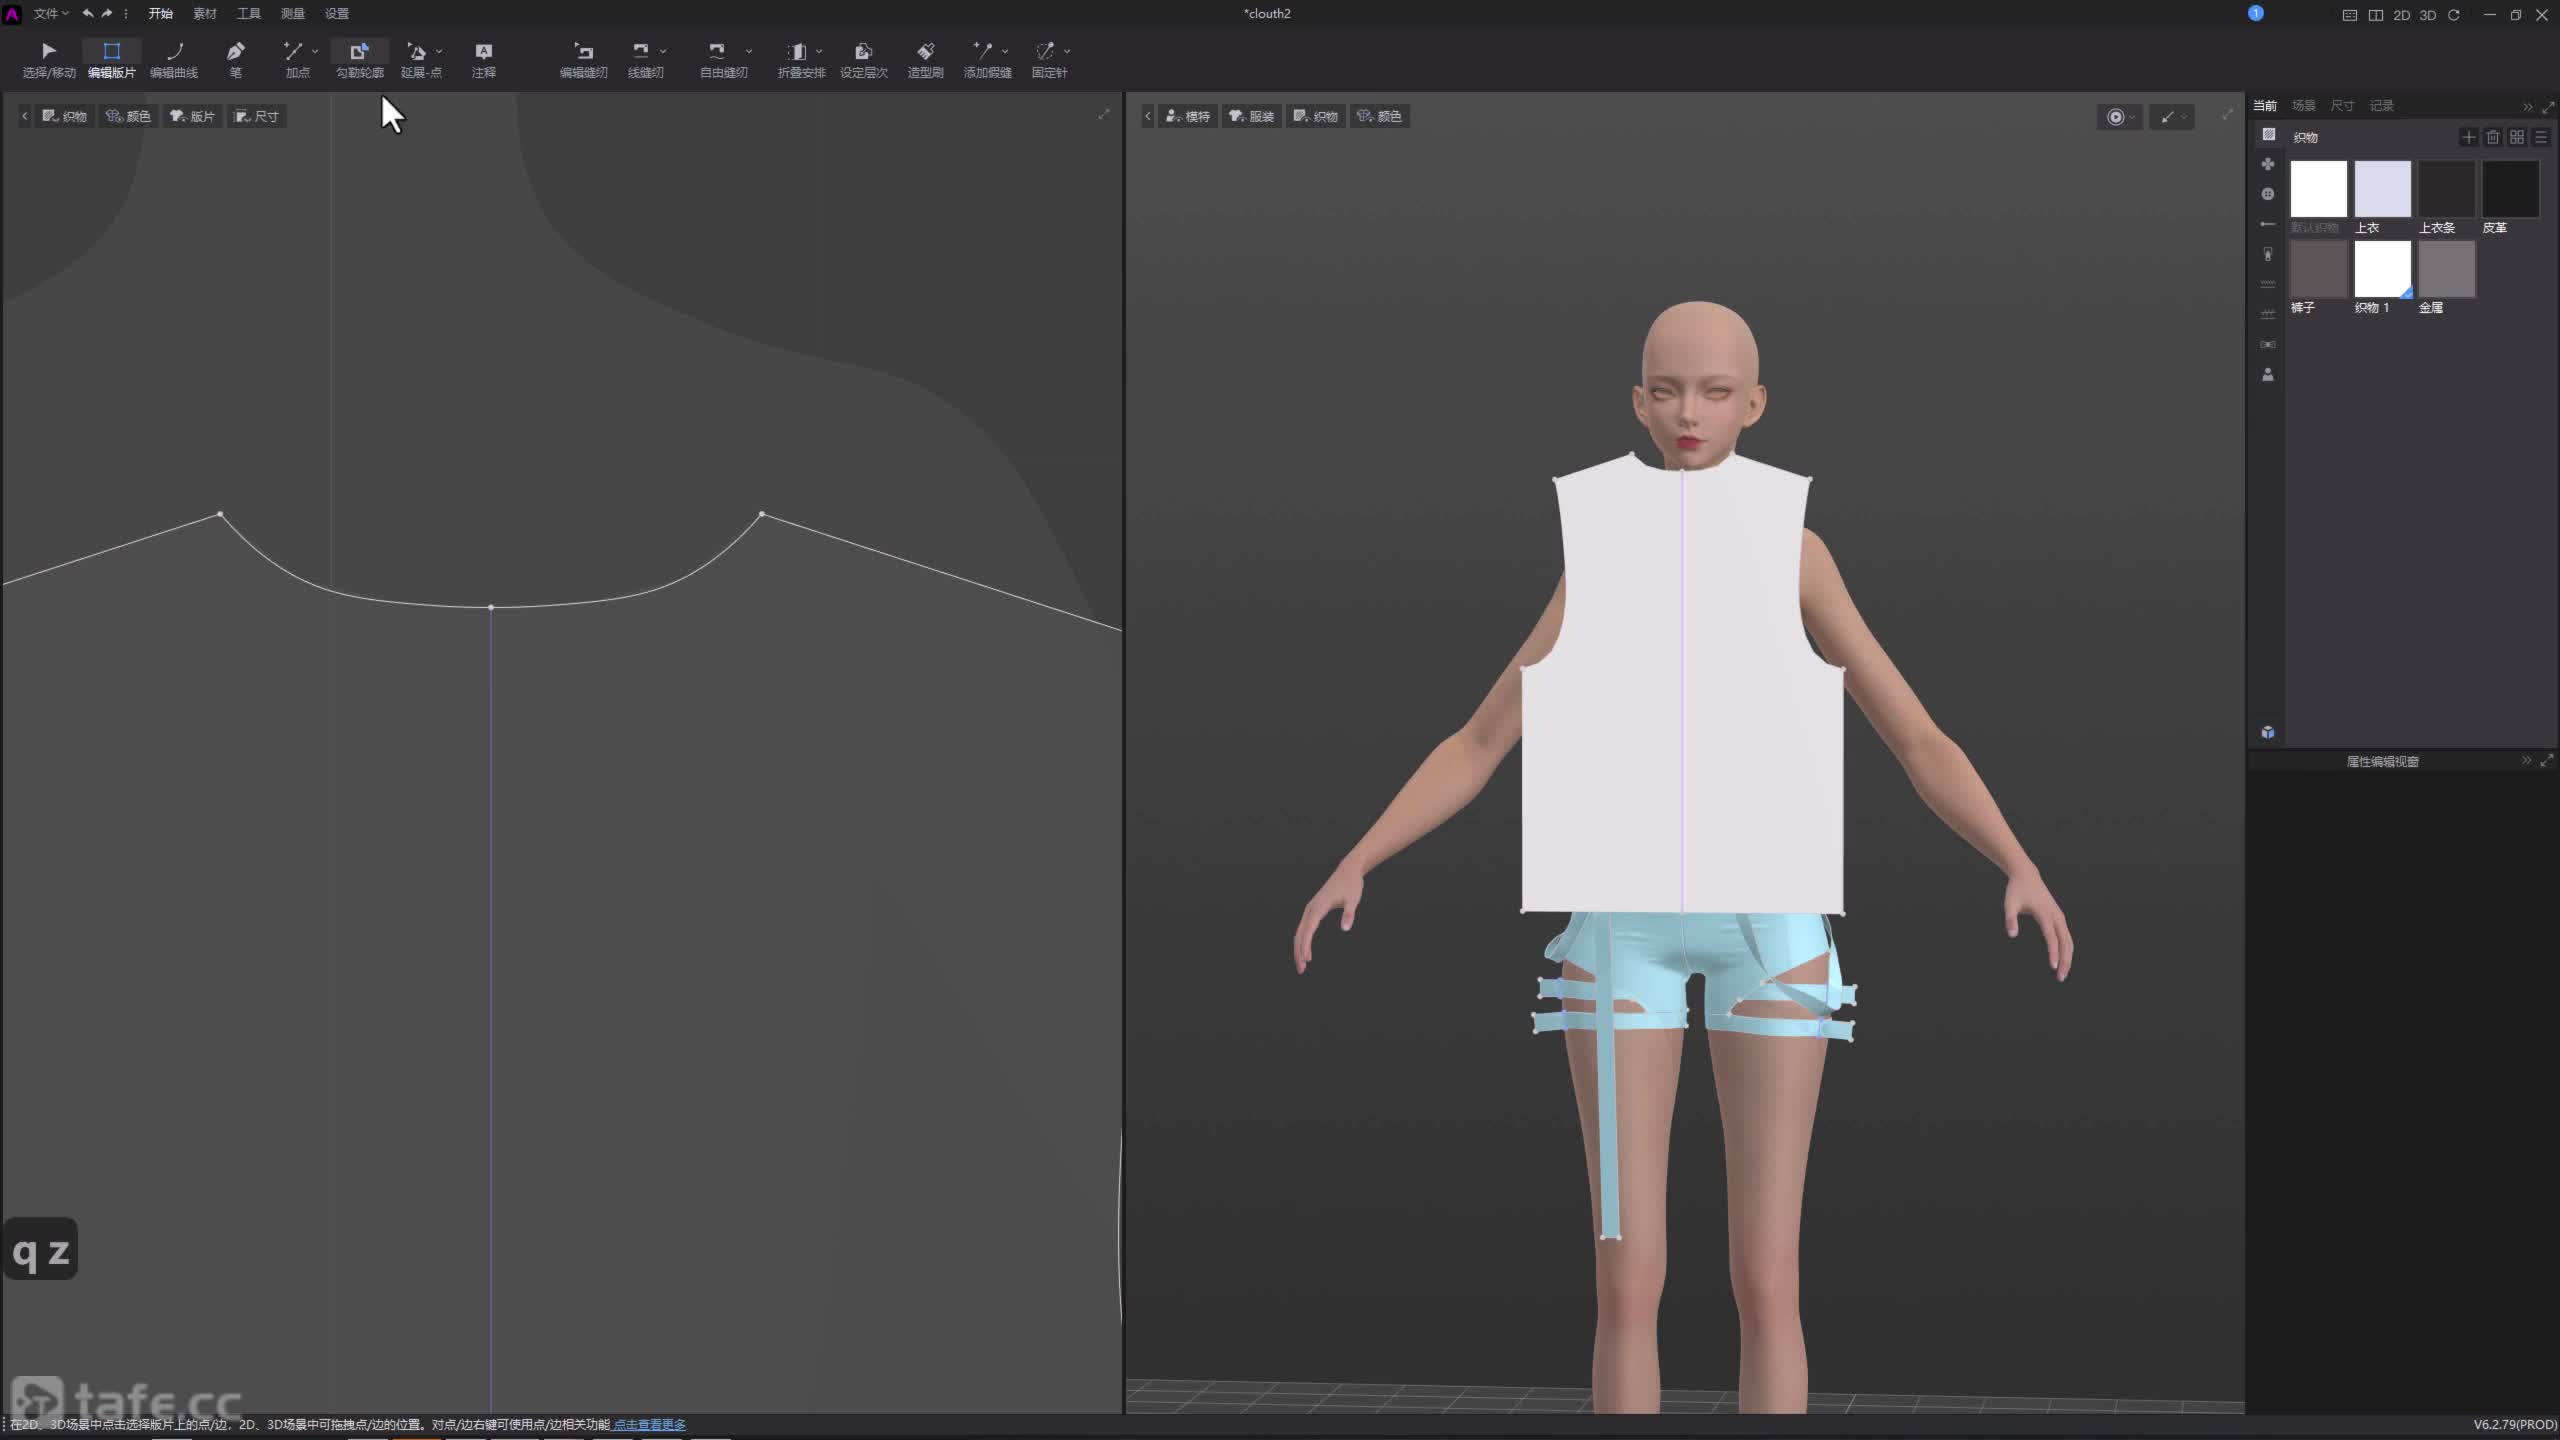2560x1440 pixels.
Task: Select the 延展-点 extend point tool
Action: tap(420, 59)
